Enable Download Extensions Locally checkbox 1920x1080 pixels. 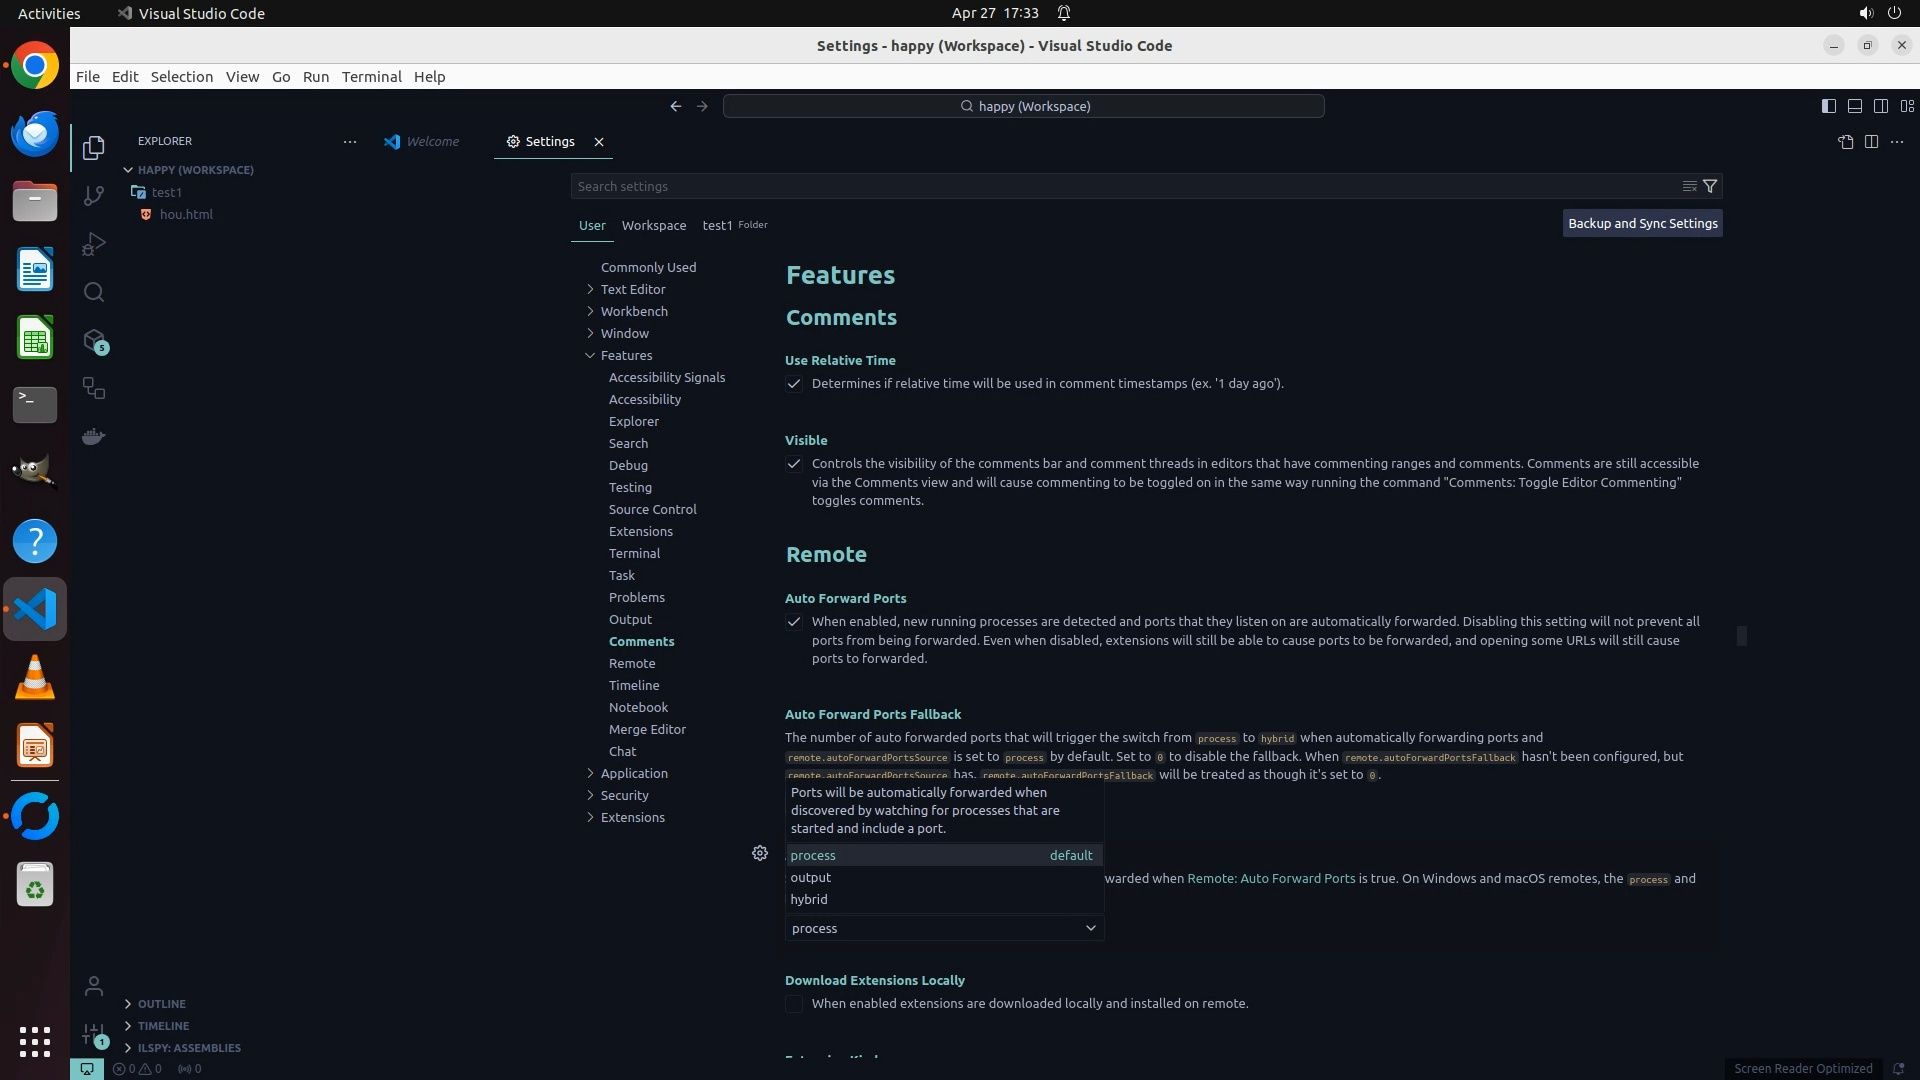coord(794,1004)
